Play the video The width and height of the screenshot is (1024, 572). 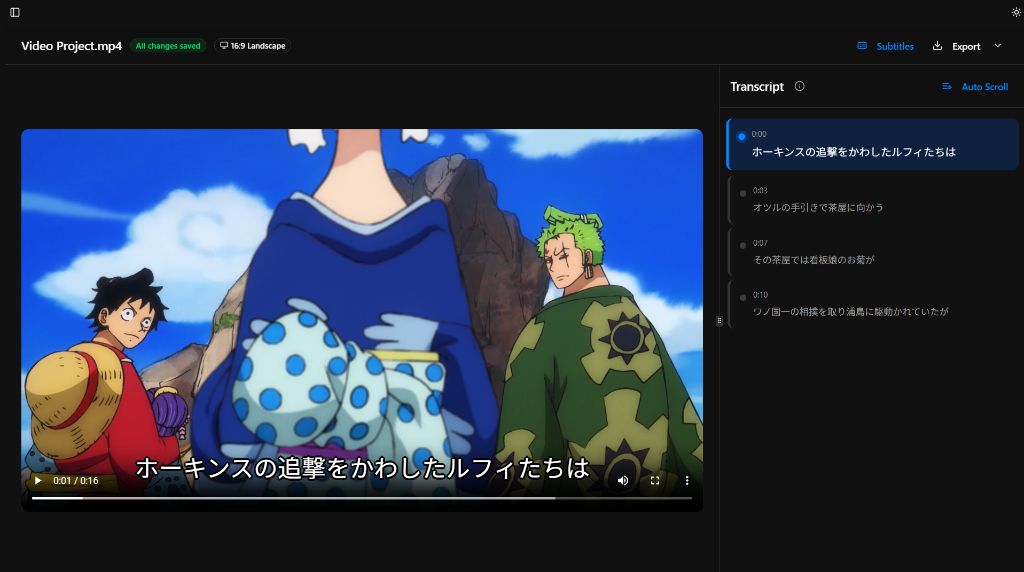pyautogui.click(x=39, y=481)
